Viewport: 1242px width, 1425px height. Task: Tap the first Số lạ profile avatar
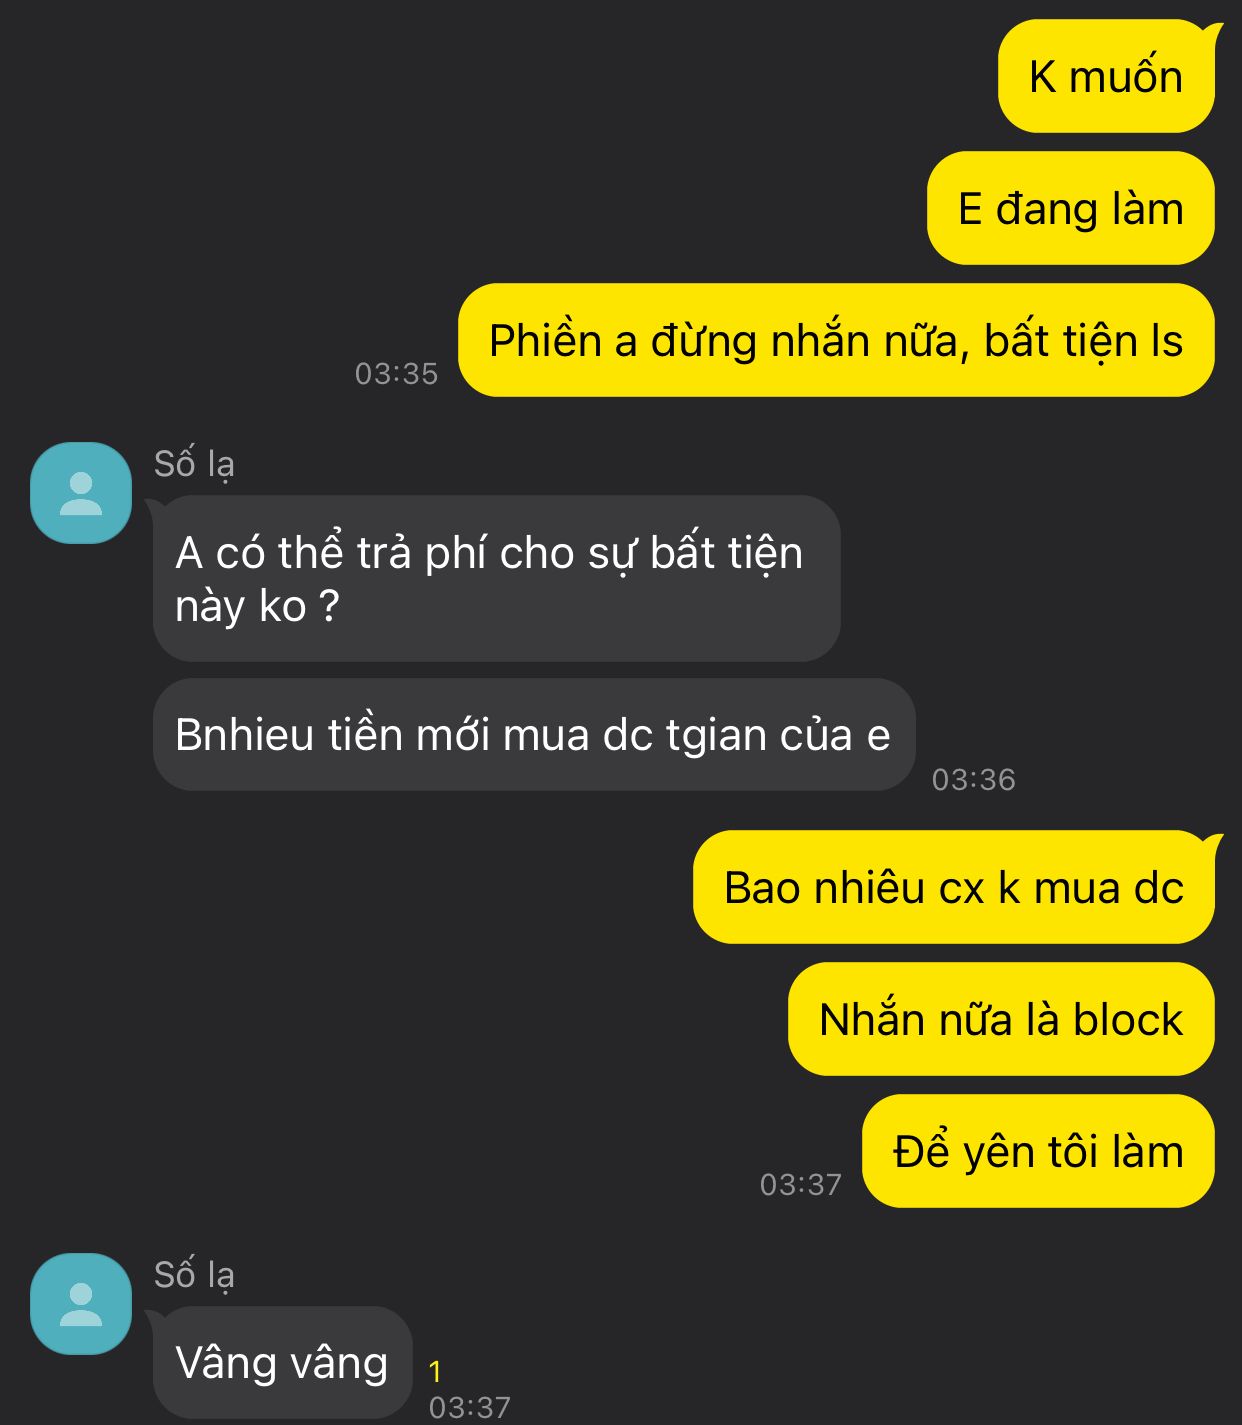click(x=81, y=493)
